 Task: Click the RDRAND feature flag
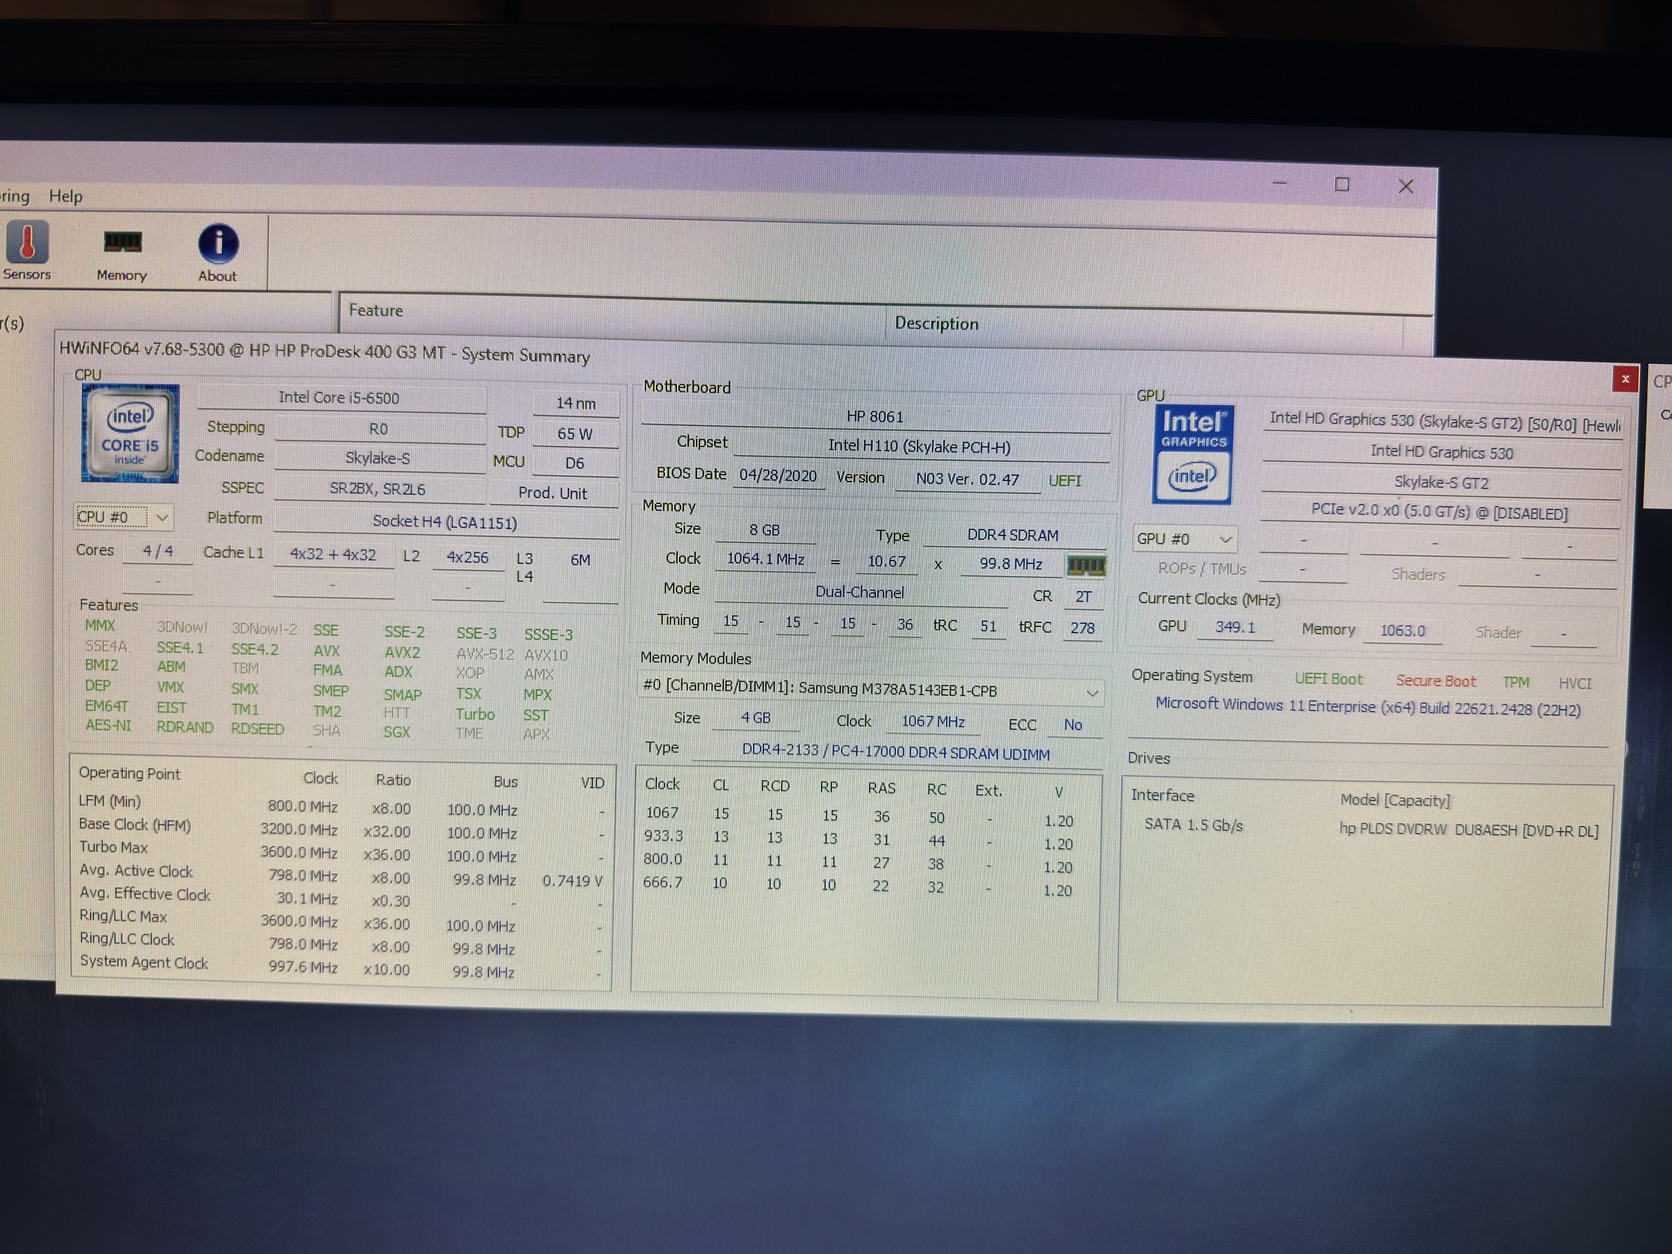pyautogui.click(x=185, y=727)
